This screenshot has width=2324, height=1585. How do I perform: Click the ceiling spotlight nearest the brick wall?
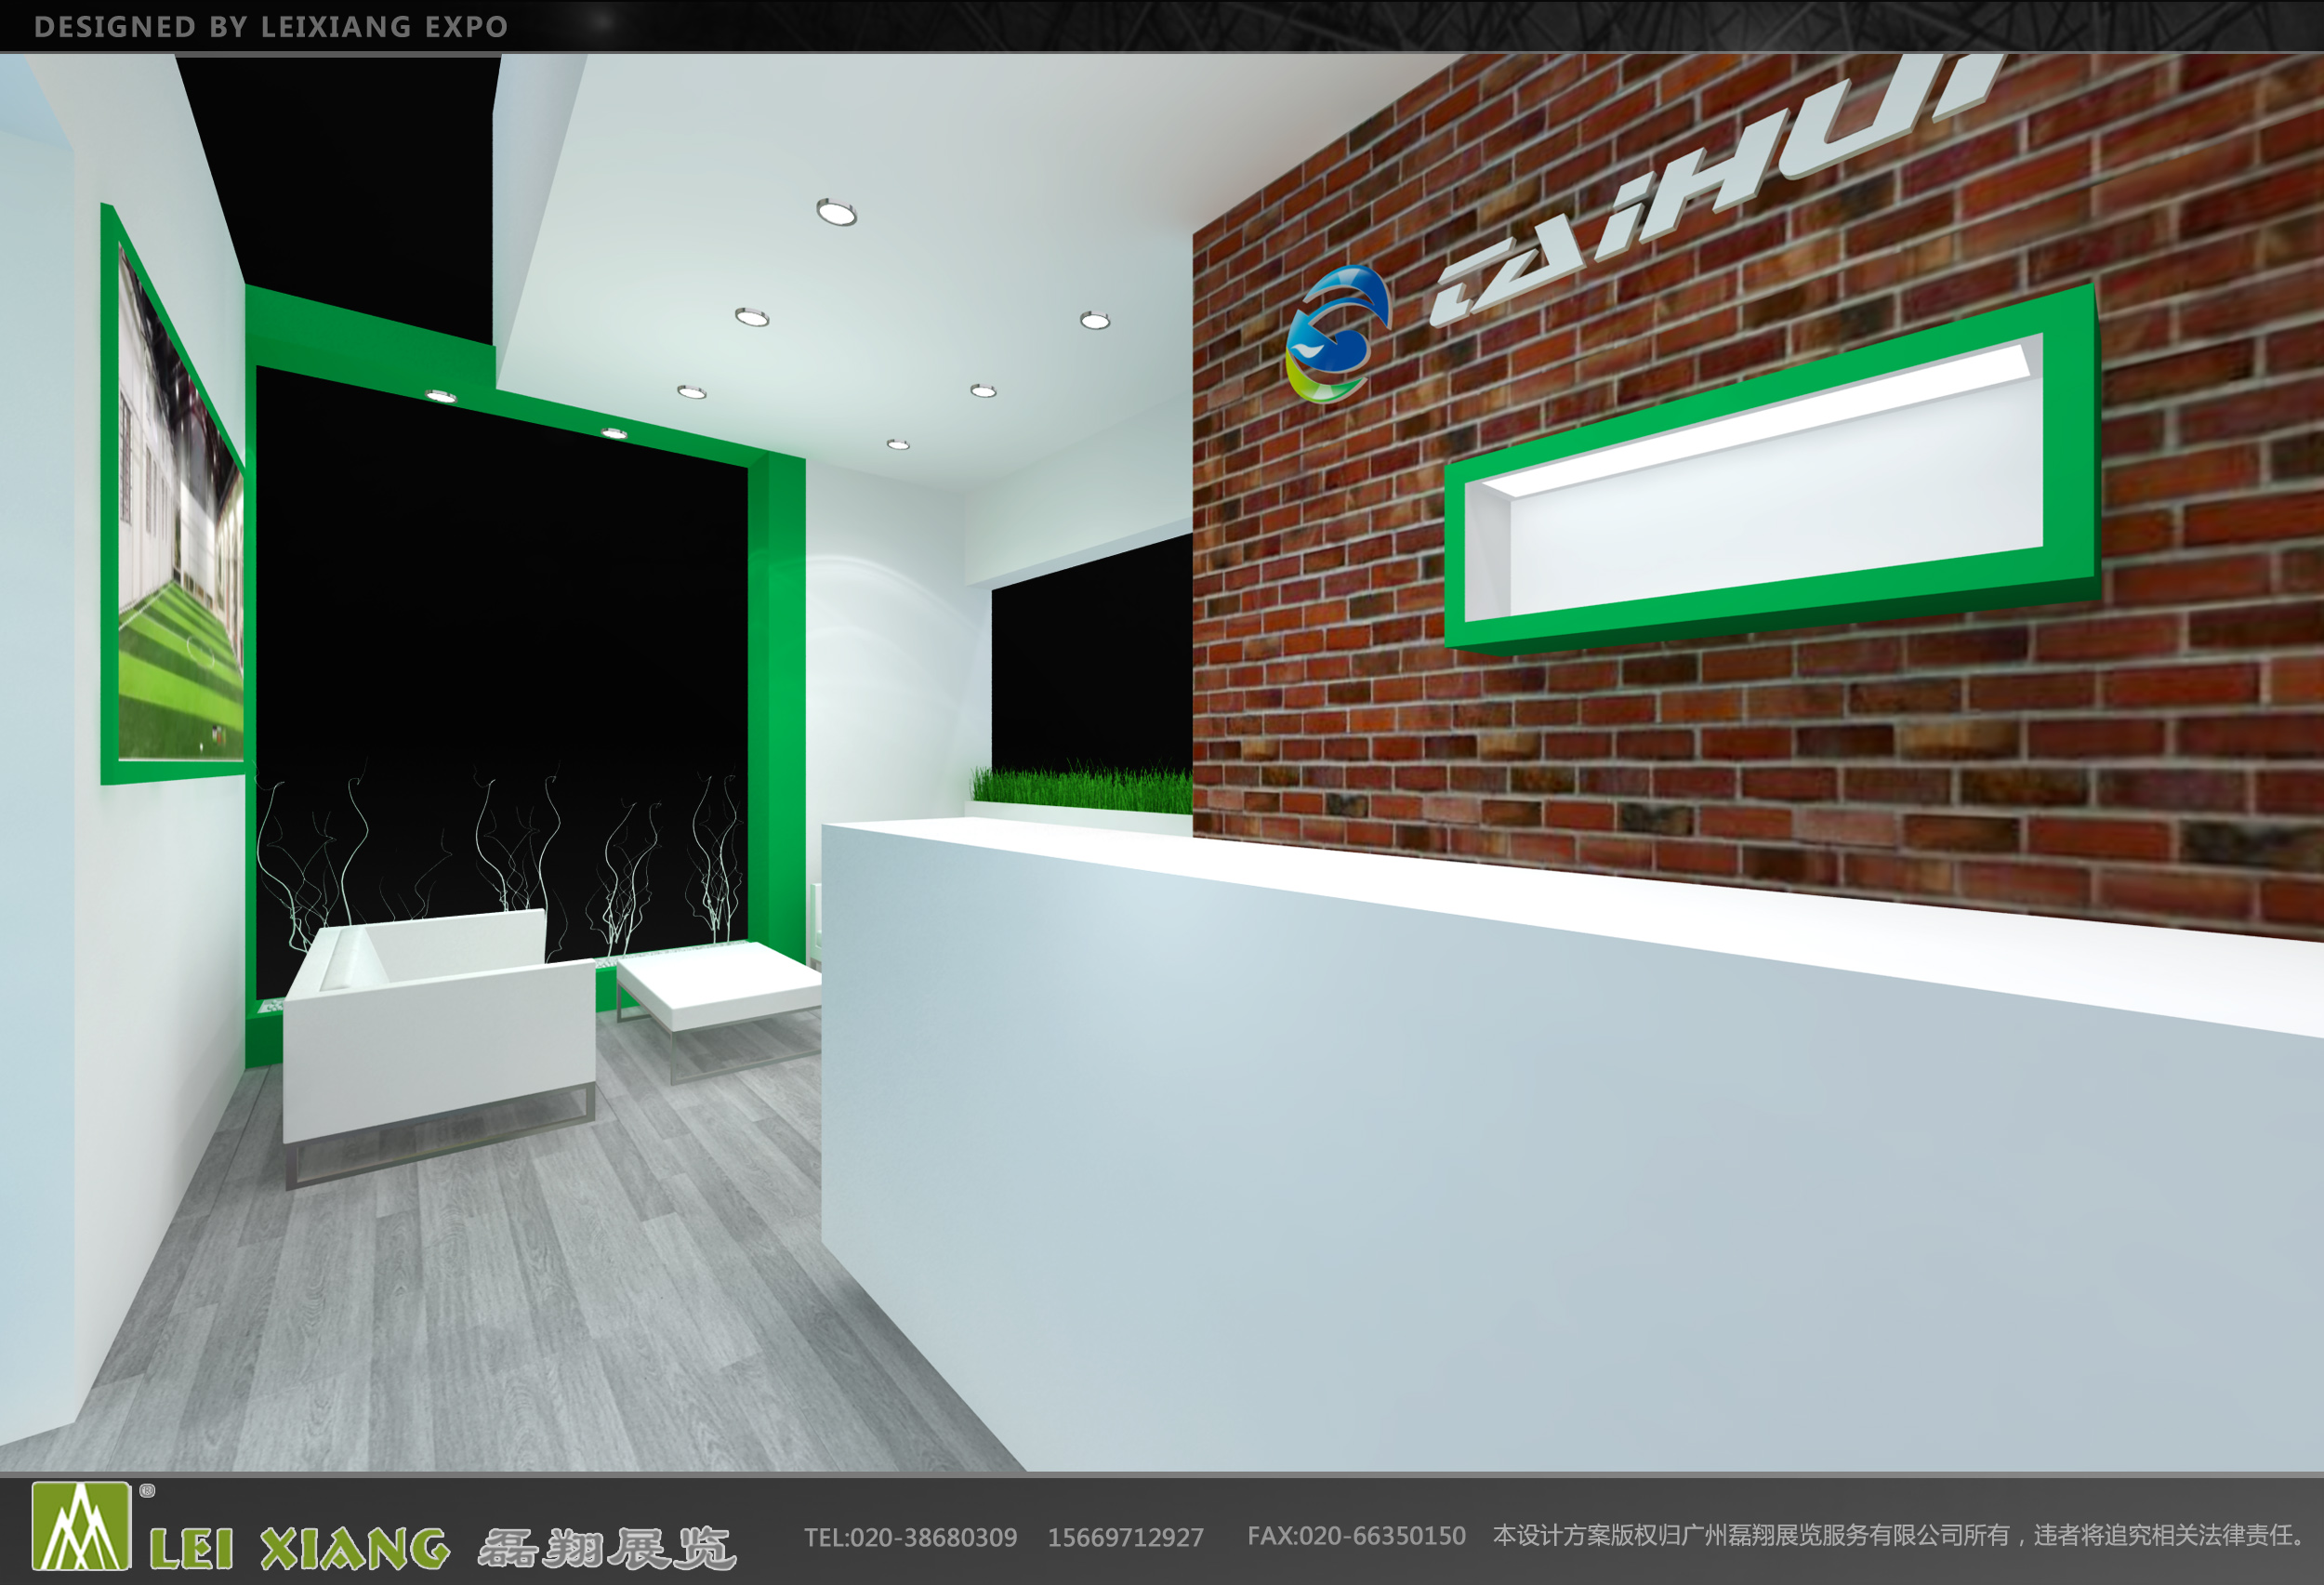1094,321
